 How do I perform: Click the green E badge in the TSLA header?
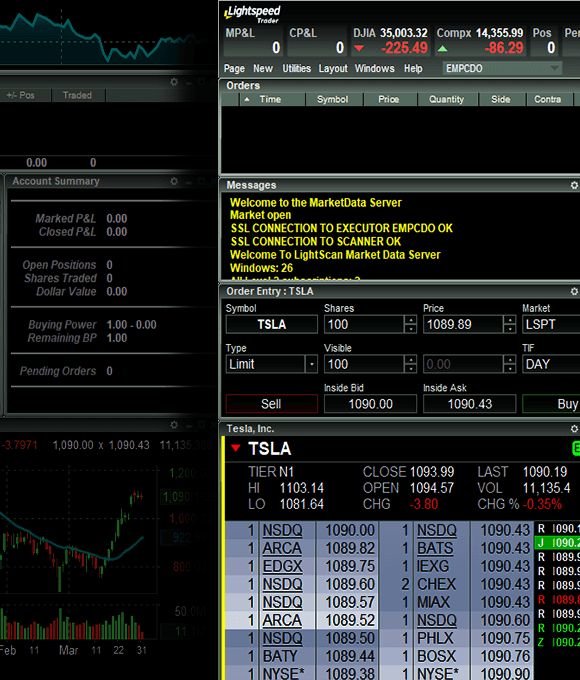coord(576,448)
